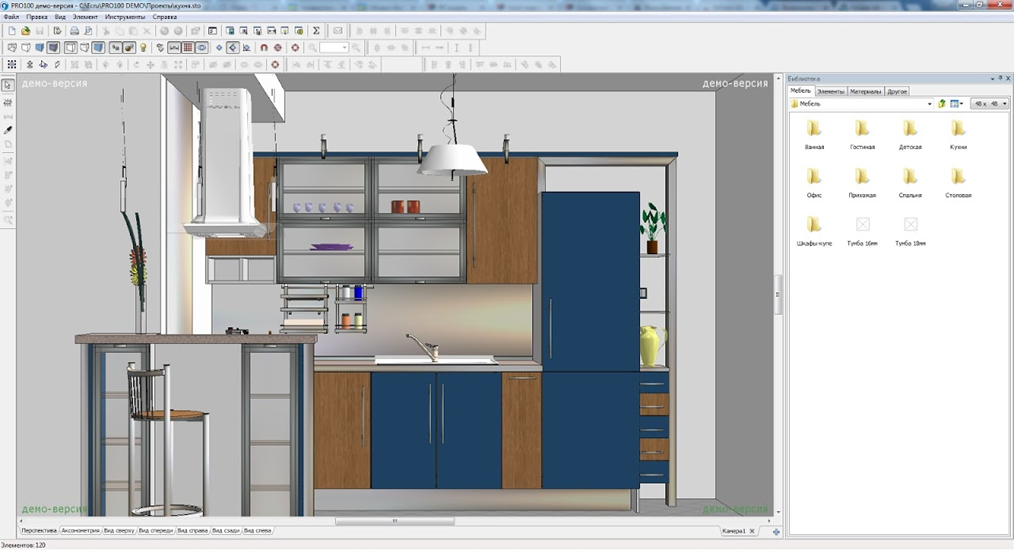Click the Print icon in the toolbar
The width and height of the screenshot is (1014, 550).
pyautogui.click(x=74, y=30)
